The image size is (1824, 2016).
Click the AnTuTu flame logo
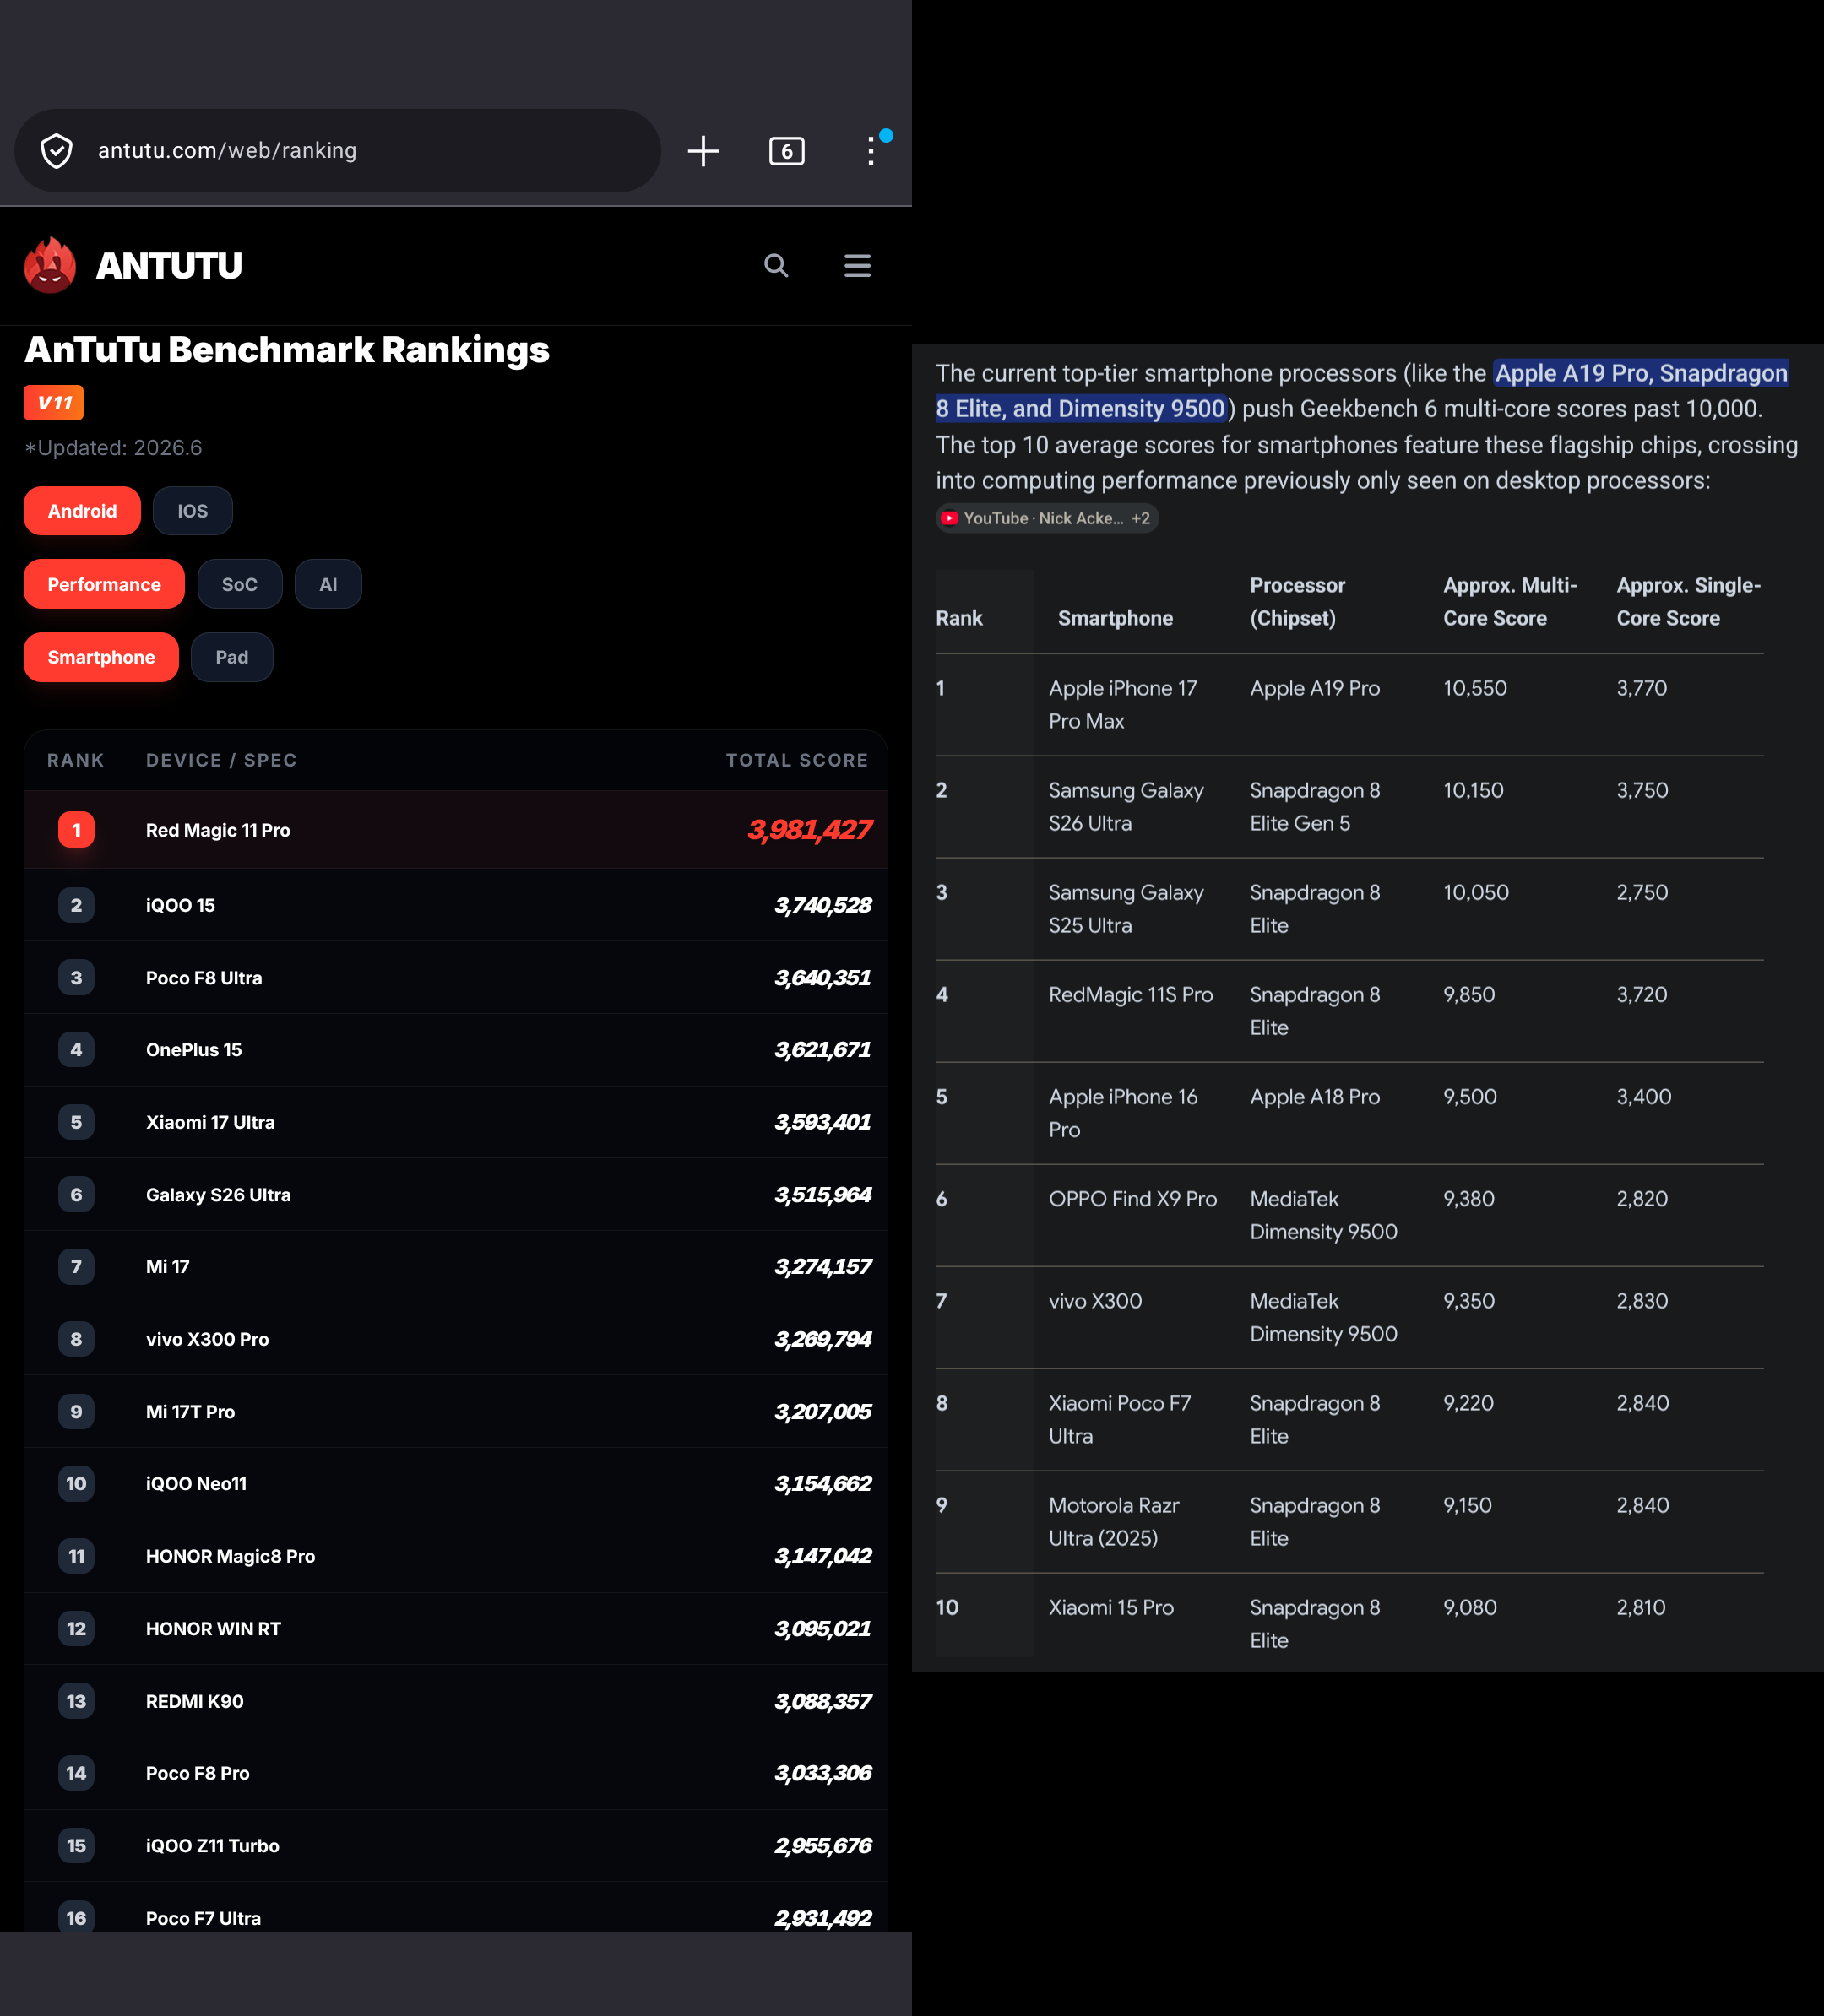pyautogui.click(x=50, y=265)
